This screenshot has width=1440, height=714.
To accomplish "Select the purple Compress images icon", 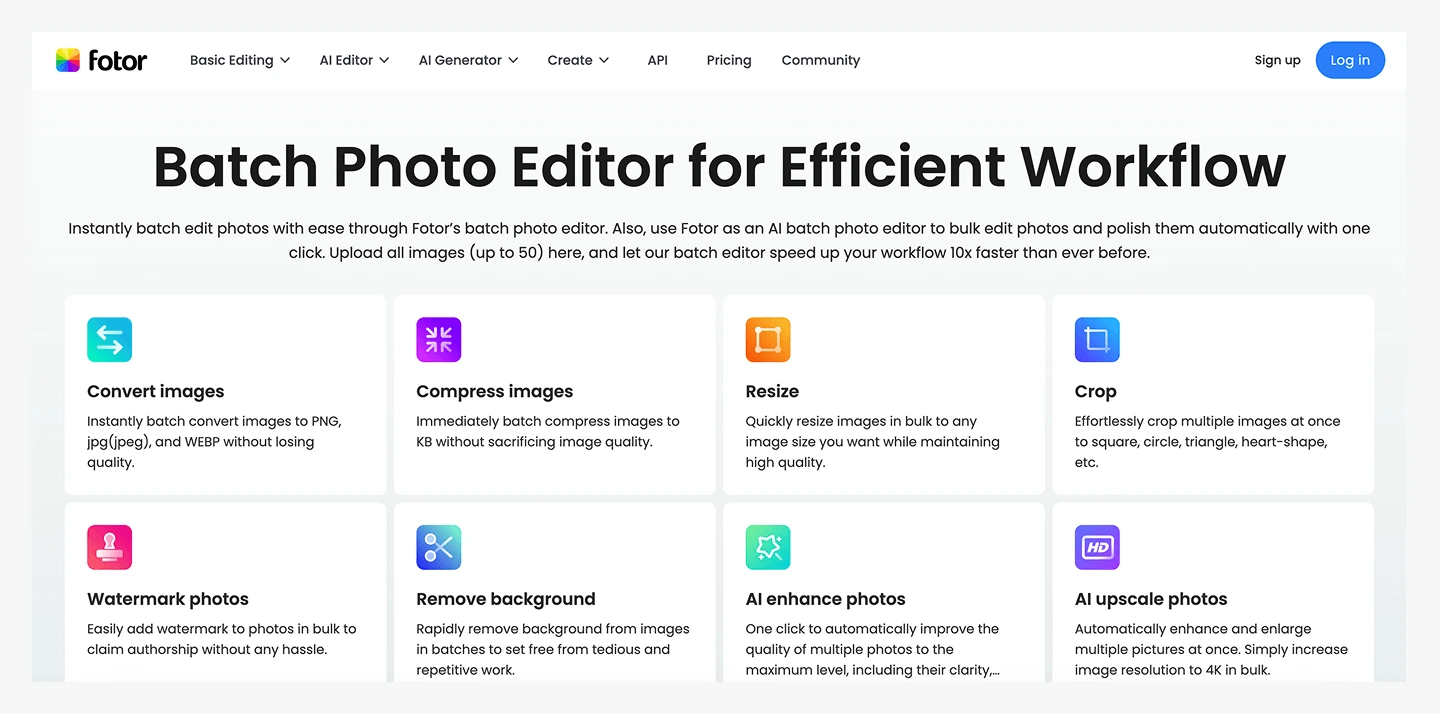I will coord(438,340).
